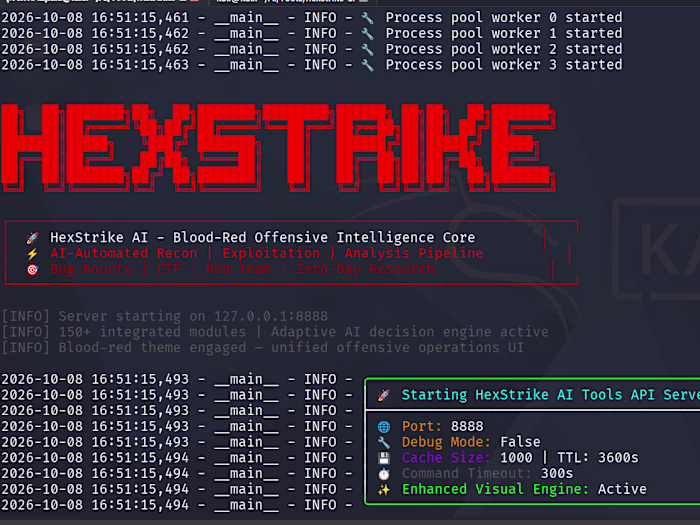Click the floppy disk icon beside Cache Size
The height and width of the screenshot is (525, 700).
click(x=383, y=458)
